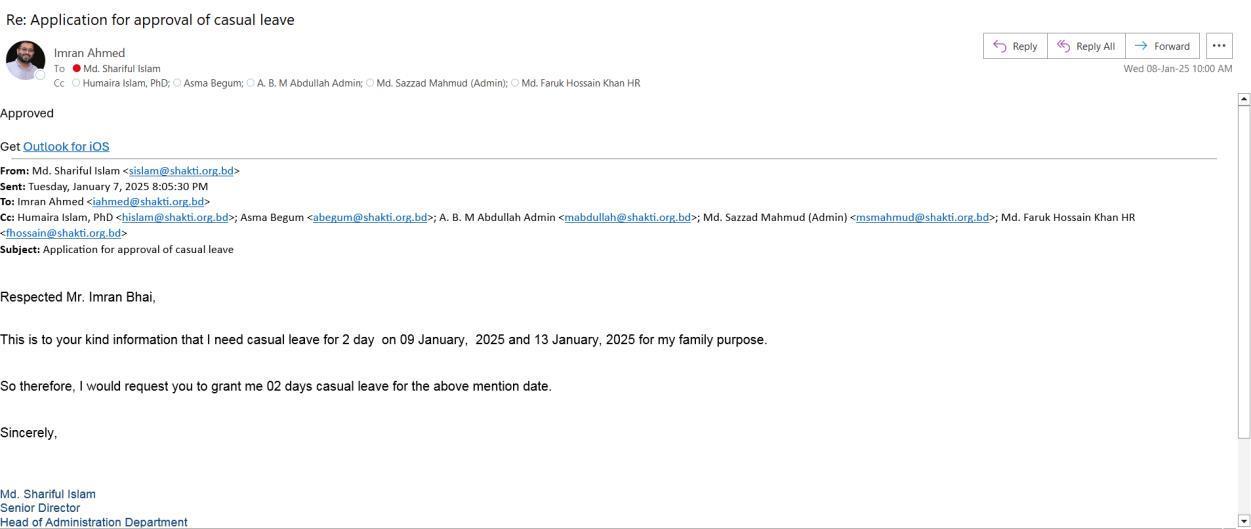This screenshot has width=1251, height=529.
Task: Click Imran Ahmed's profile photo
Action: [25, 60]
